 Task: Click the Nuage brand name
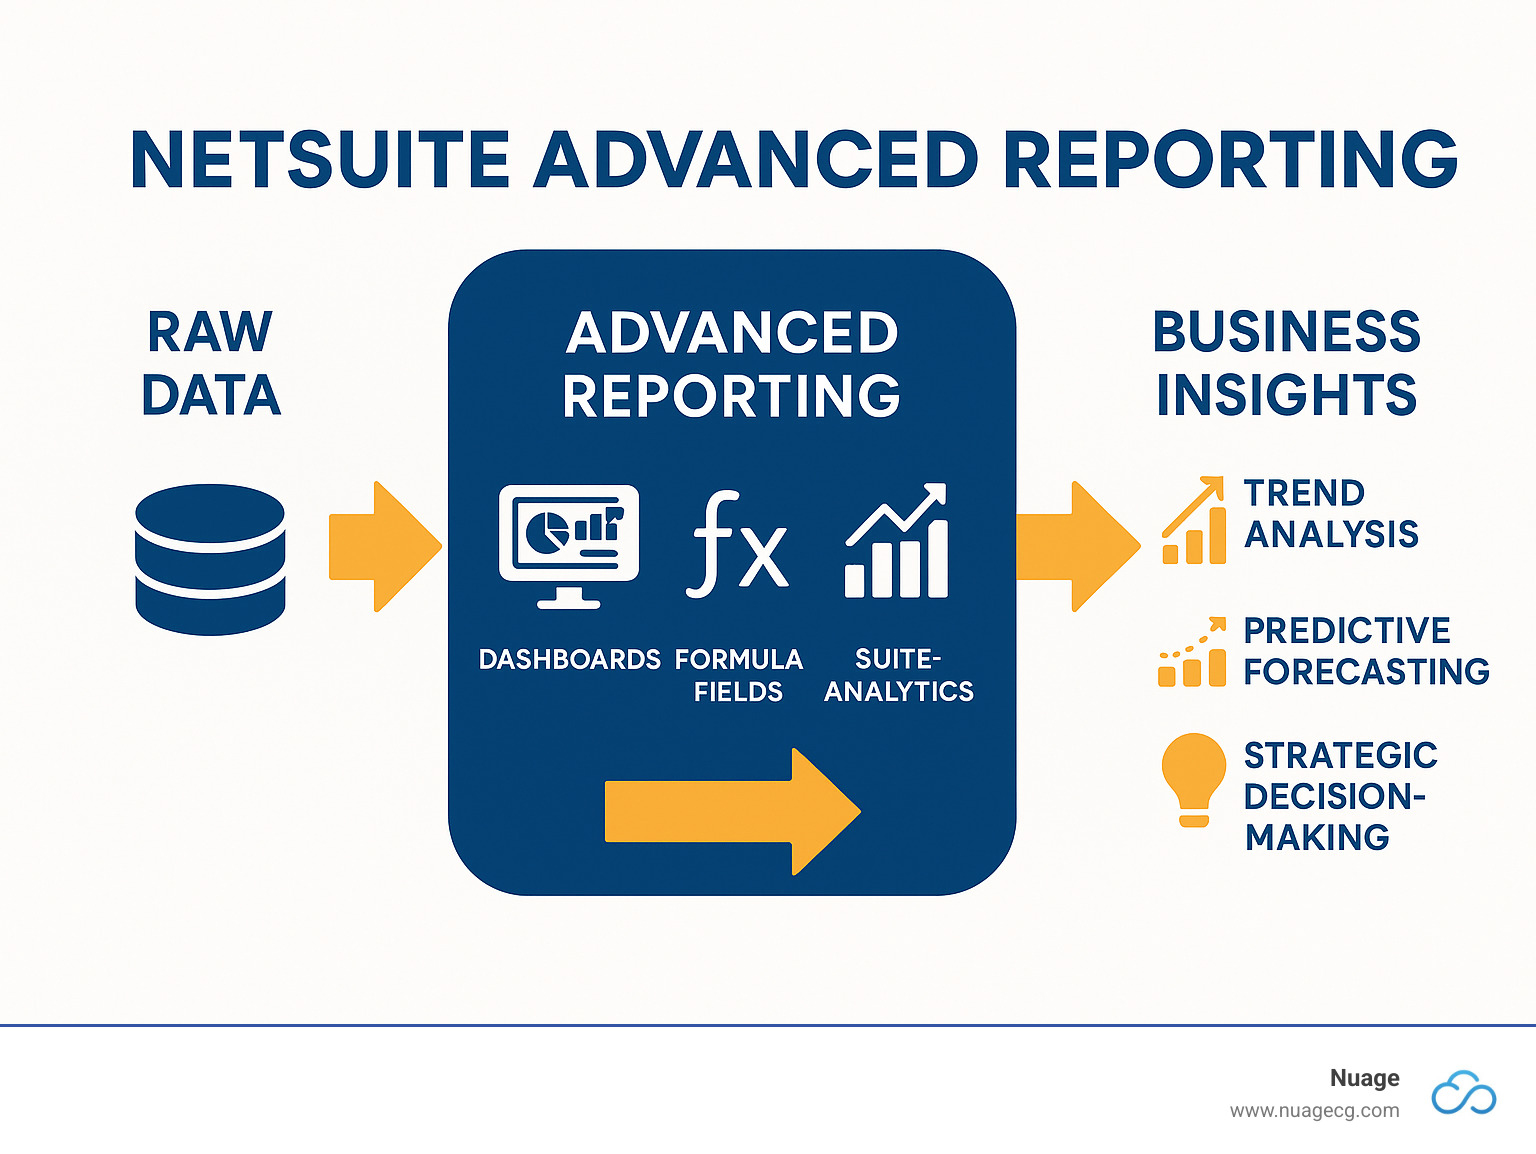point(1365,1078)
